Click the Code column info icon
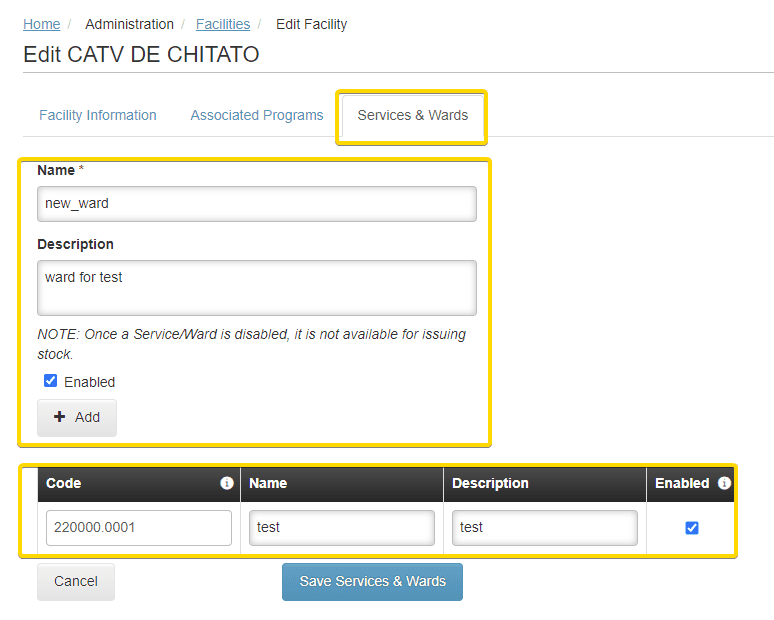The width and height of the screenshot is (774, 620). 227,483
